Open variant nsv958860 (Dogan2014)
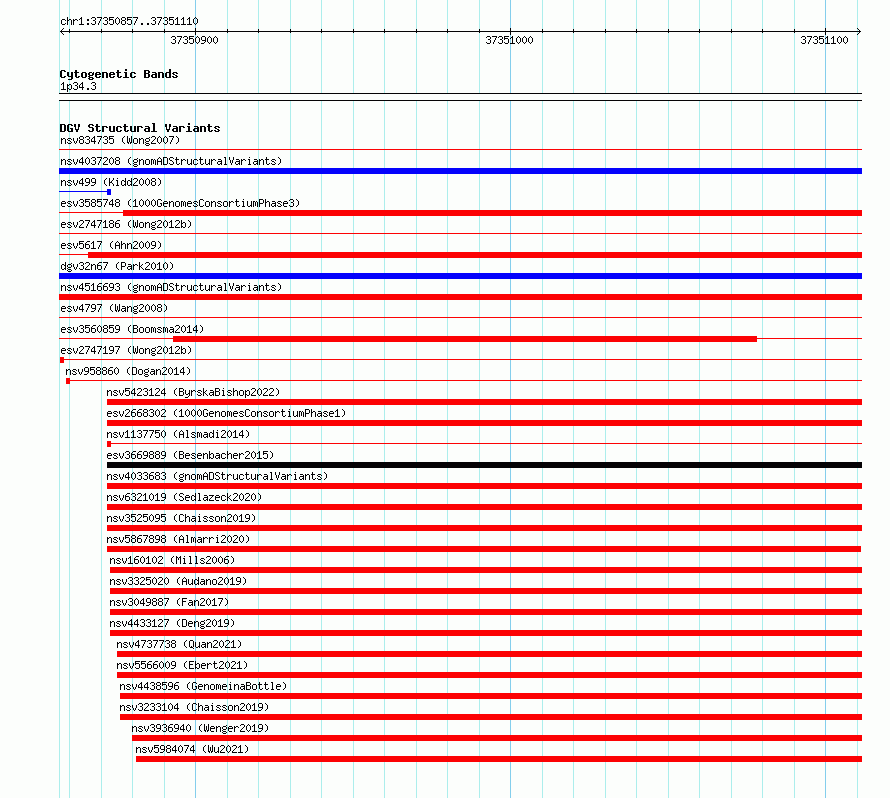 point(128,371)
